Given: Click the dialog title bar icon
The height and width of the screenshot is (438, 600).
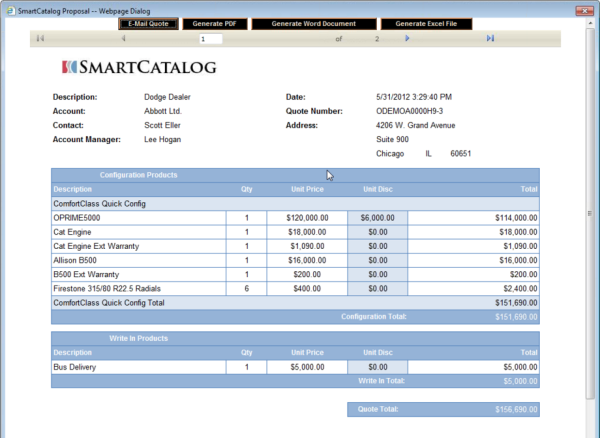Looking at the screenshot, I should [9, 8].
